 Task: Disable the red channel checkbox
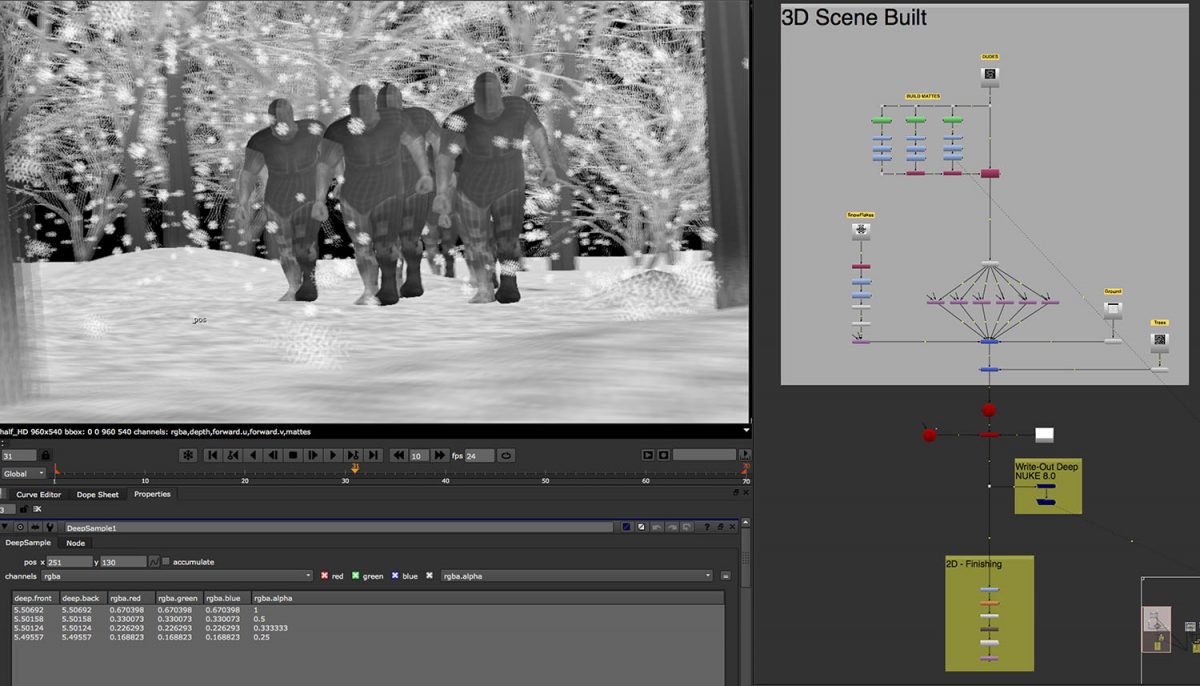click(324, 576)
